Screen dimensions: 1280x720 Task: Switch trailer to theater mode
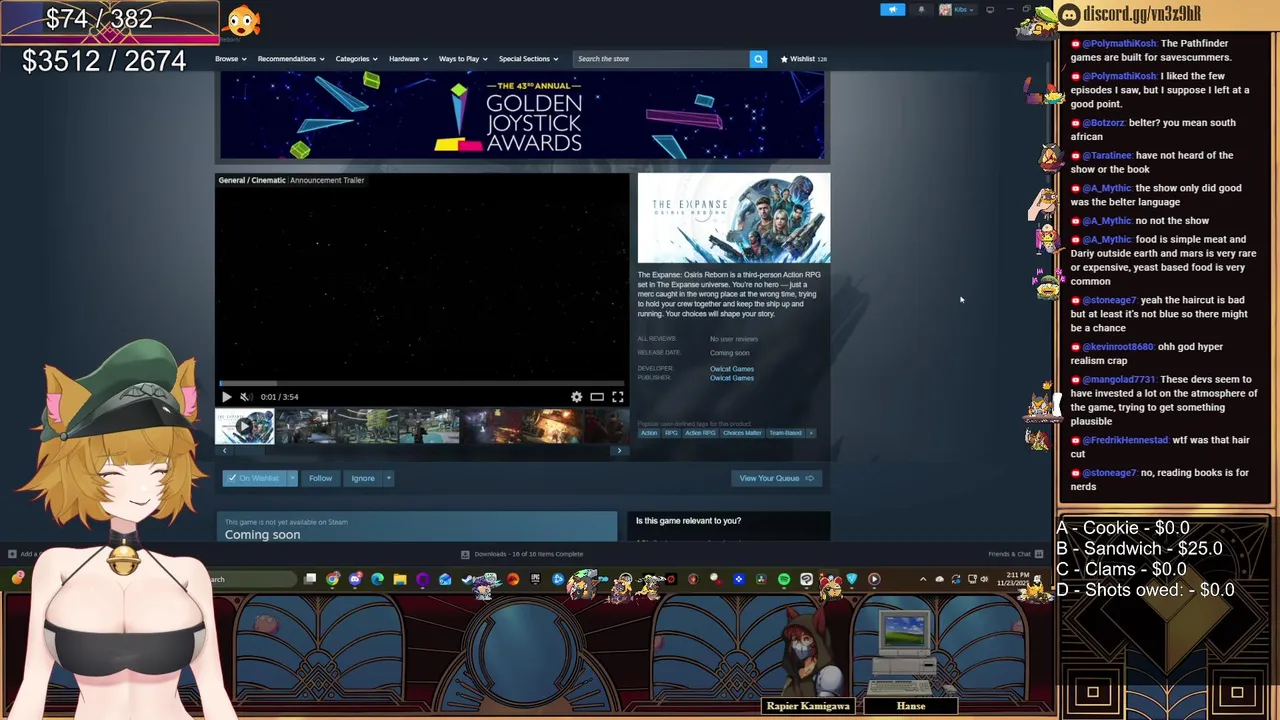pyautogui.click(x=597, y=397)
